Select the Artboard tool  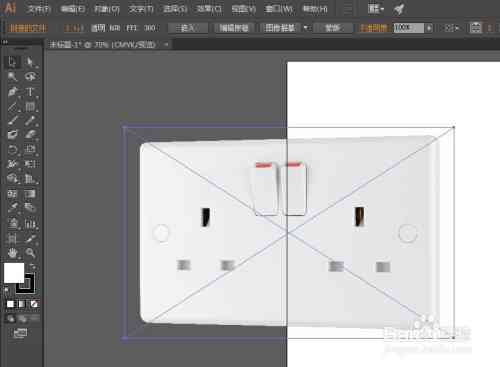point(12,238)
